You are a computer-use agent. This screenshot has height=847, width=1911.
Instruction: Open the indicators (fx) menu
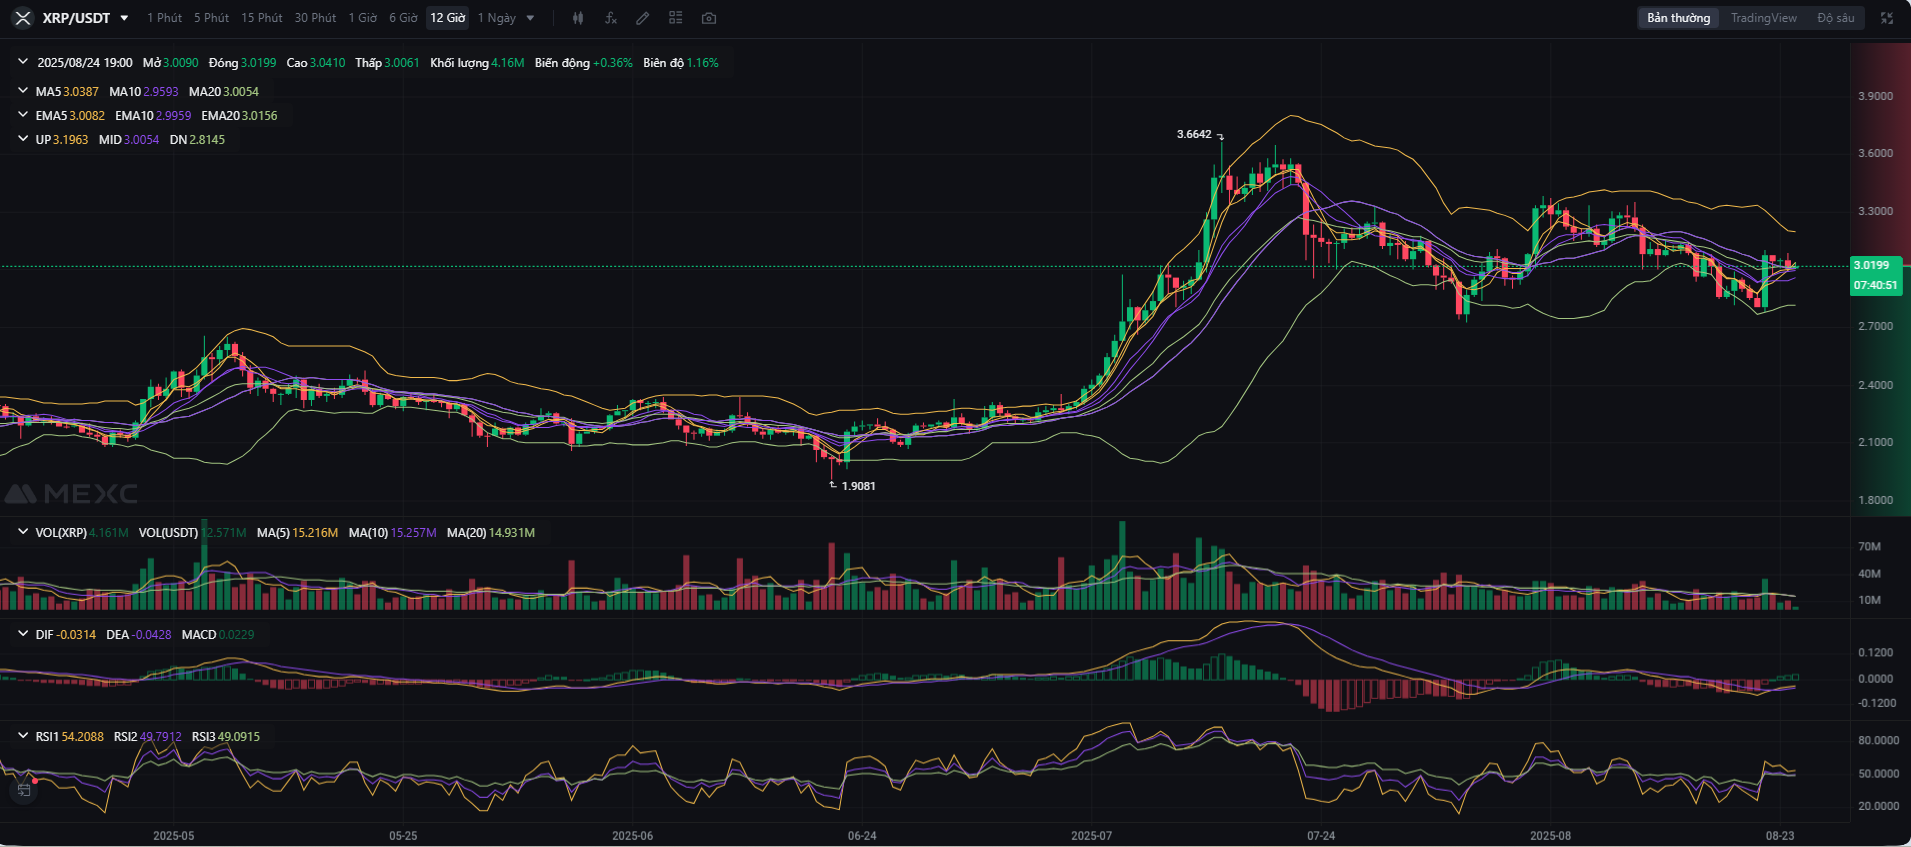tap(611, 18)
